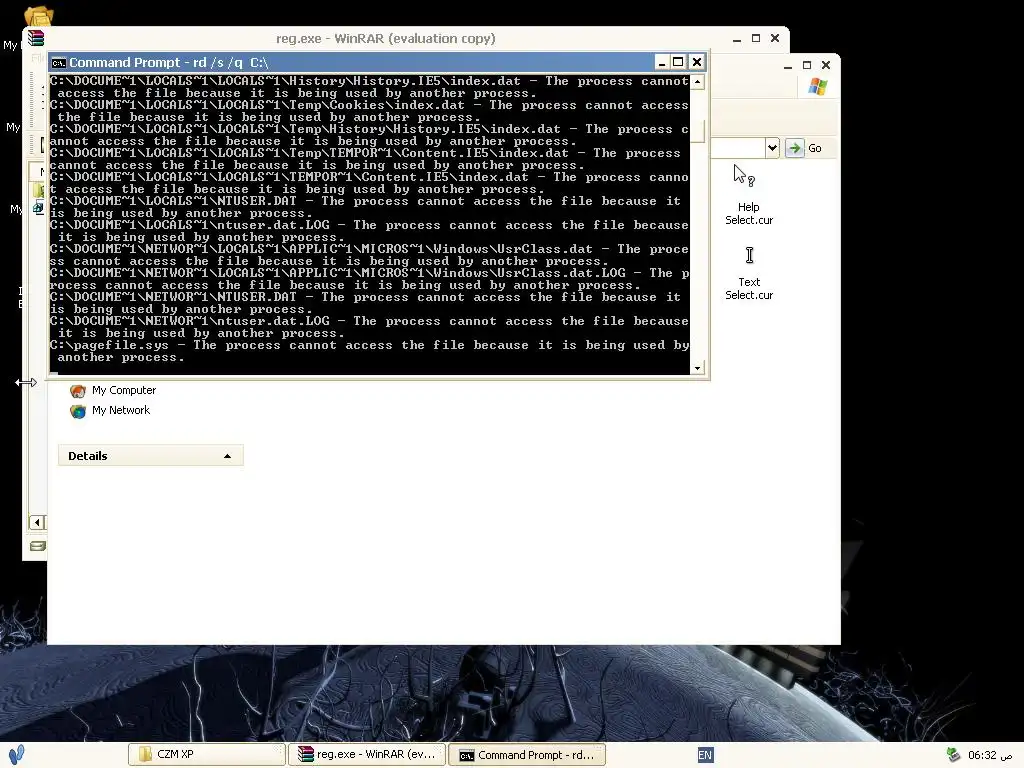The image size is (1024, 768).
Task: Switch to reg.exe - WinRAR taskbar button
Action: point(367,754)
